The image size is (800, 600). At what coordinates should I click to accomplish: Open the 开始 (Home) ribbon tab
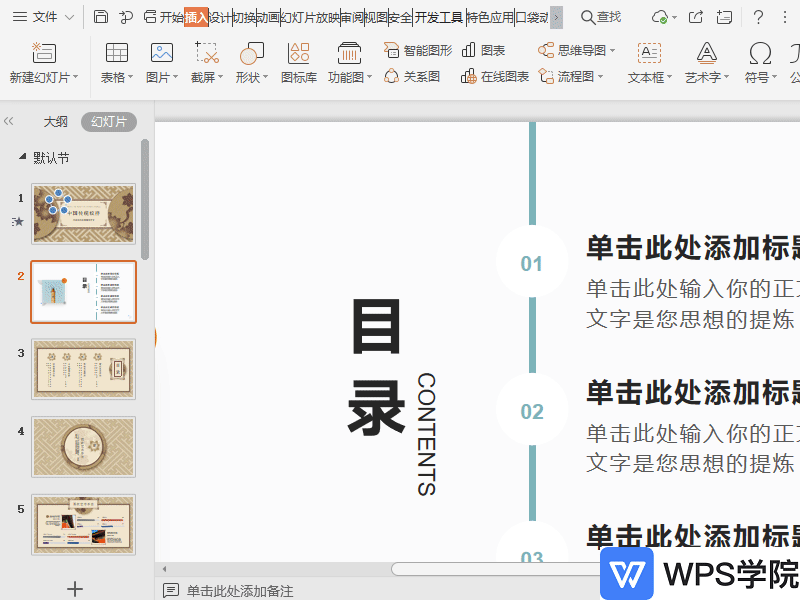click(171, 17)
